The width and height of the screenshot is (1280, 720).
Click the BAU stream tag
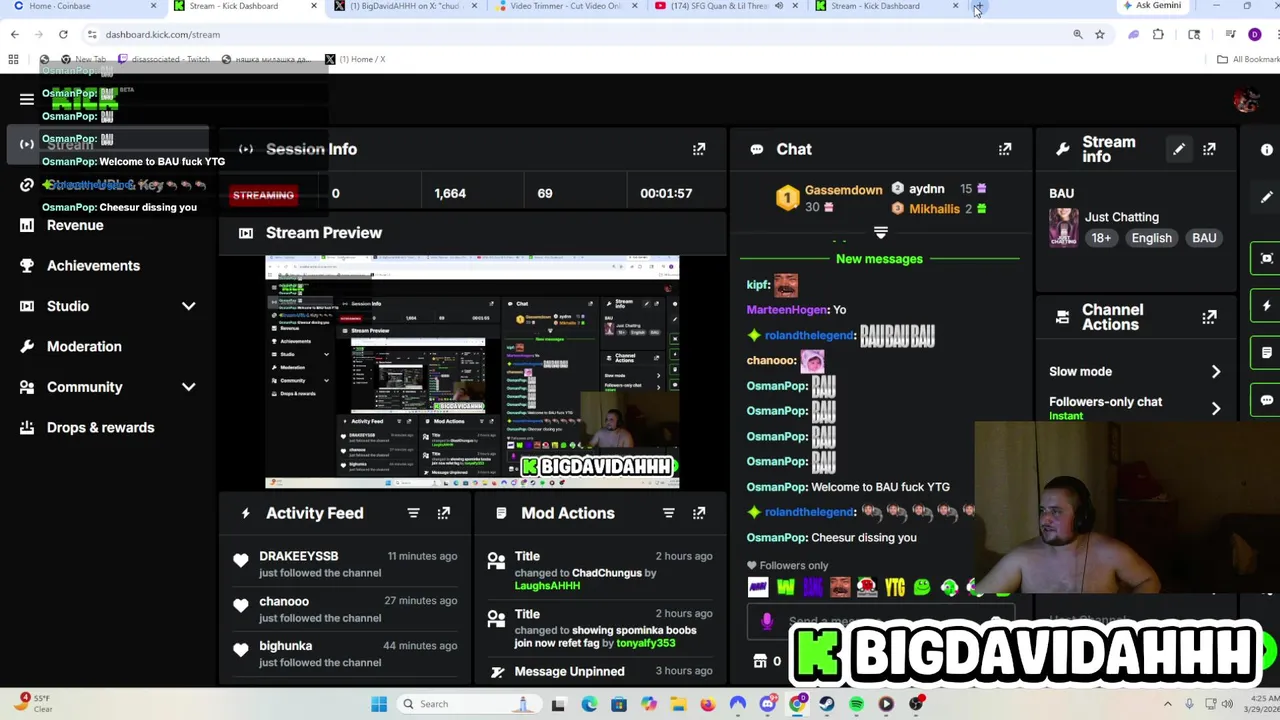point(1204,238)
